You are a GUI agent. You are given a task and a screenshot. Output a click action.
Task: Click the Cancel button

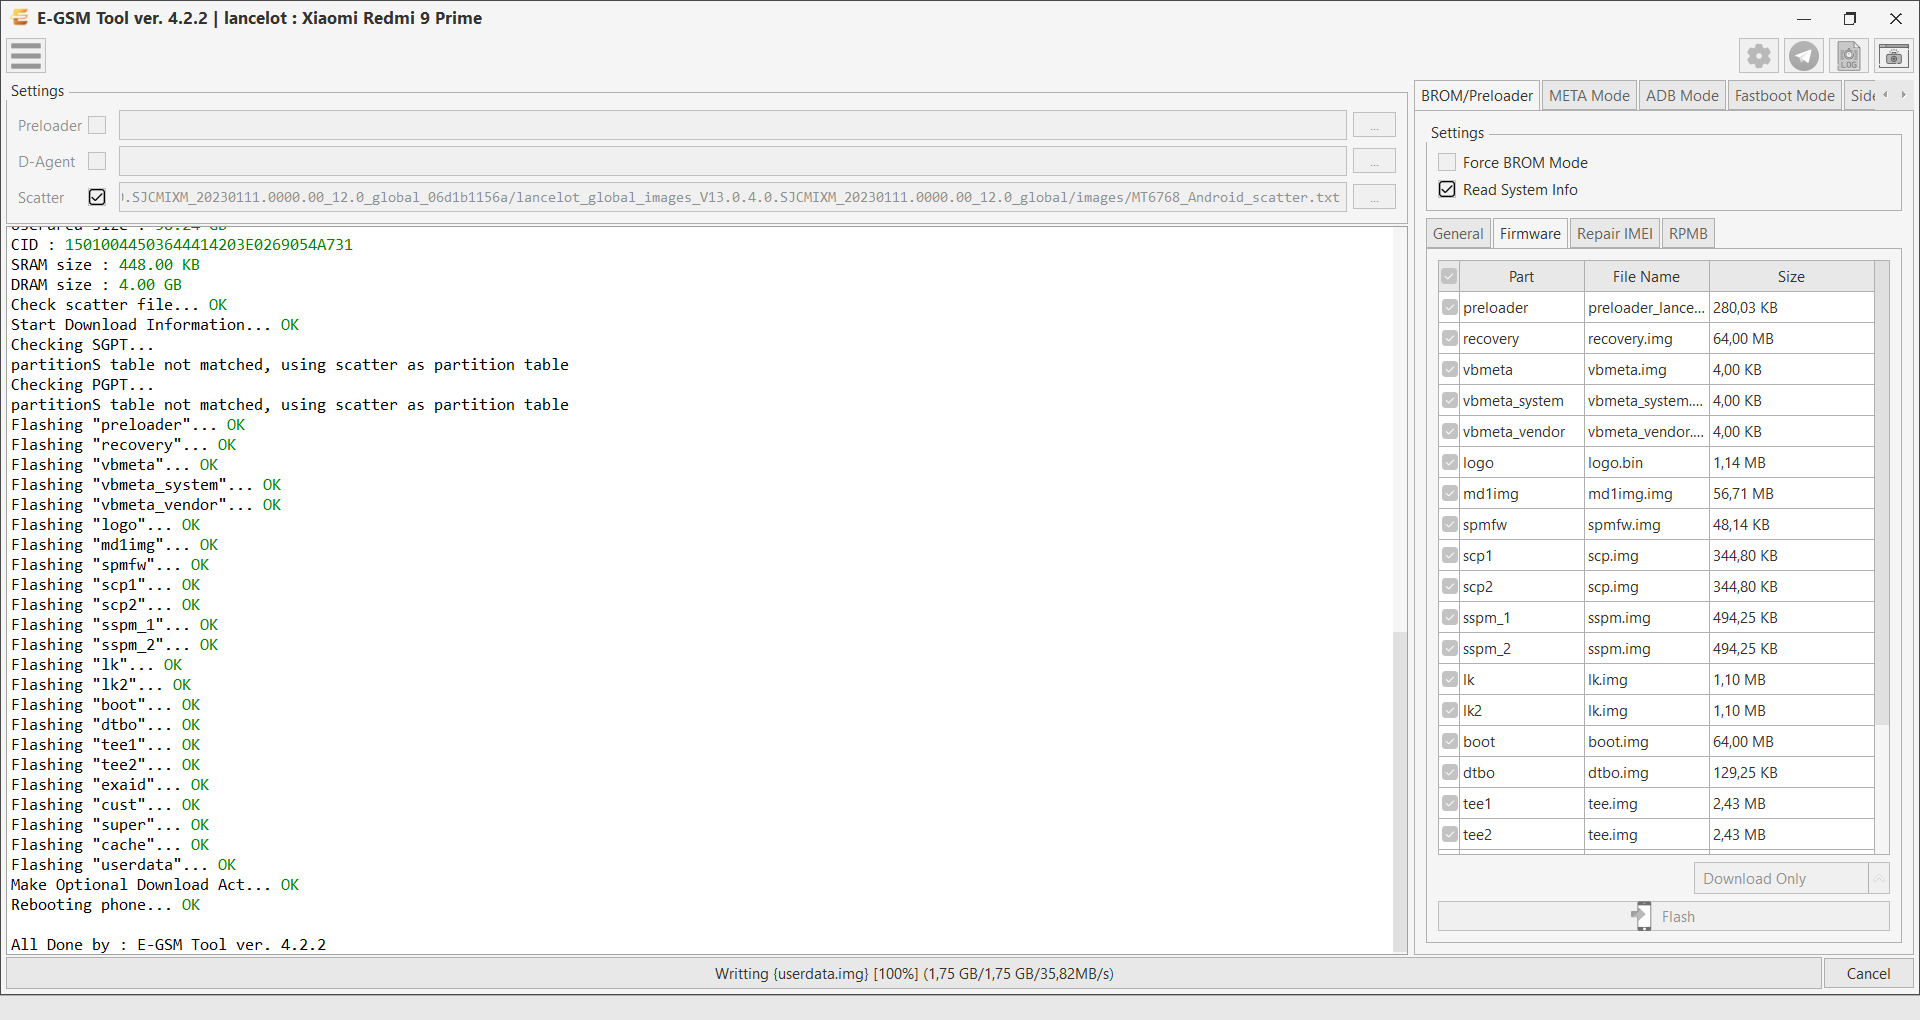point(1868,973)
